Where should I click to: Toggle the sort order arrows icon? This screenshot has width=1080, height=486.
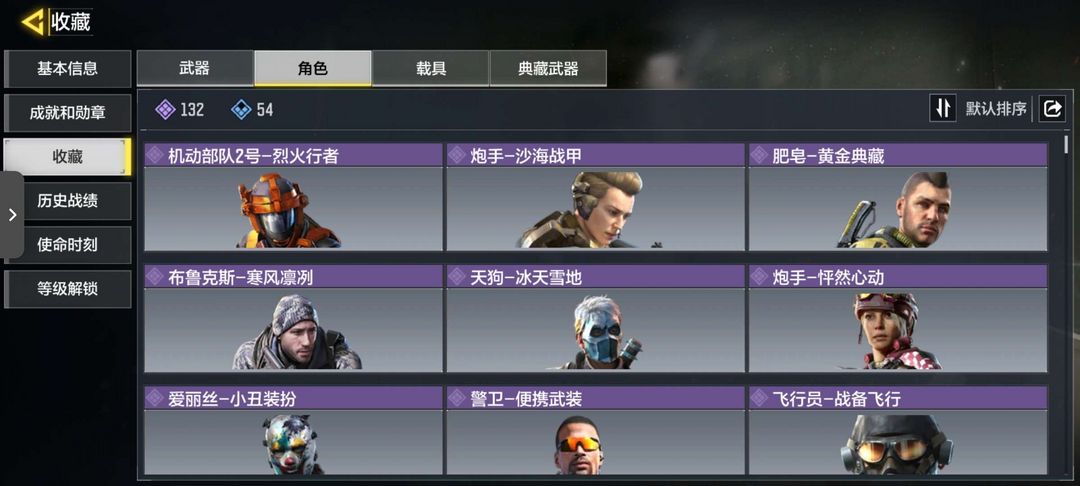[942, 108]
